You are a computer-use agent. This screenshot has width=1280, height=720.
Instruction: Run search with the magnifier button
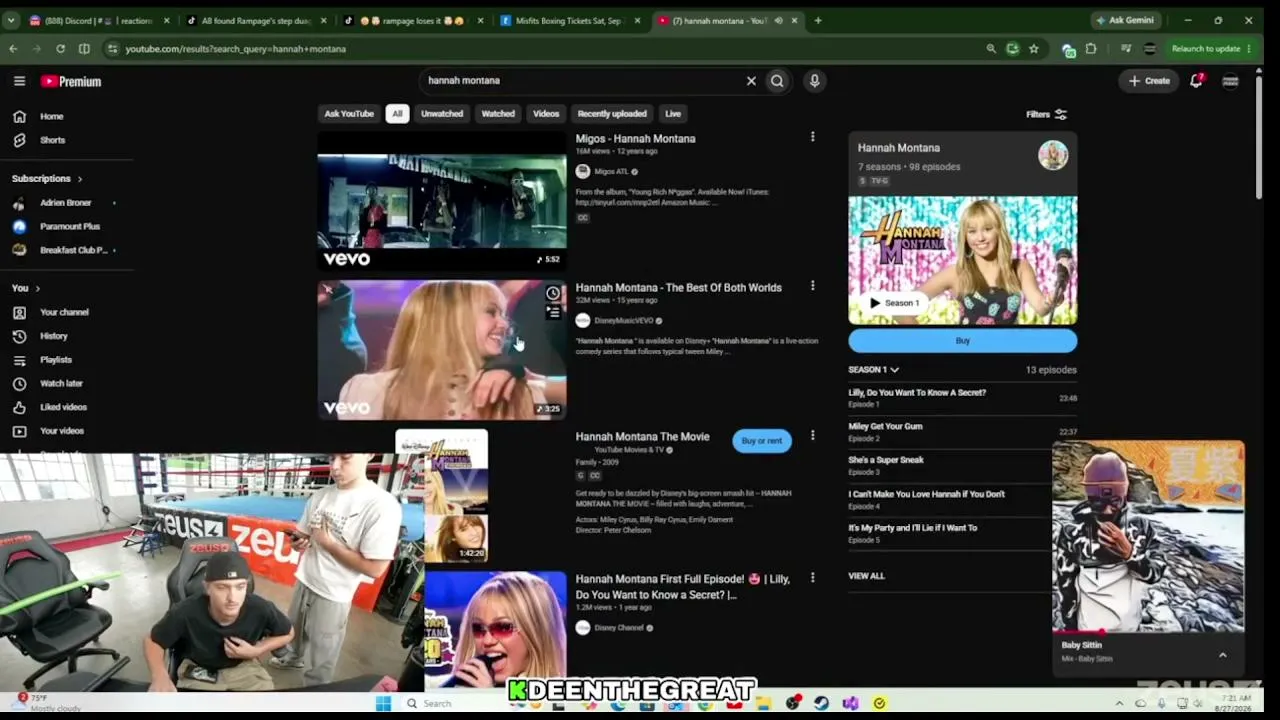[x=777, y=81]
